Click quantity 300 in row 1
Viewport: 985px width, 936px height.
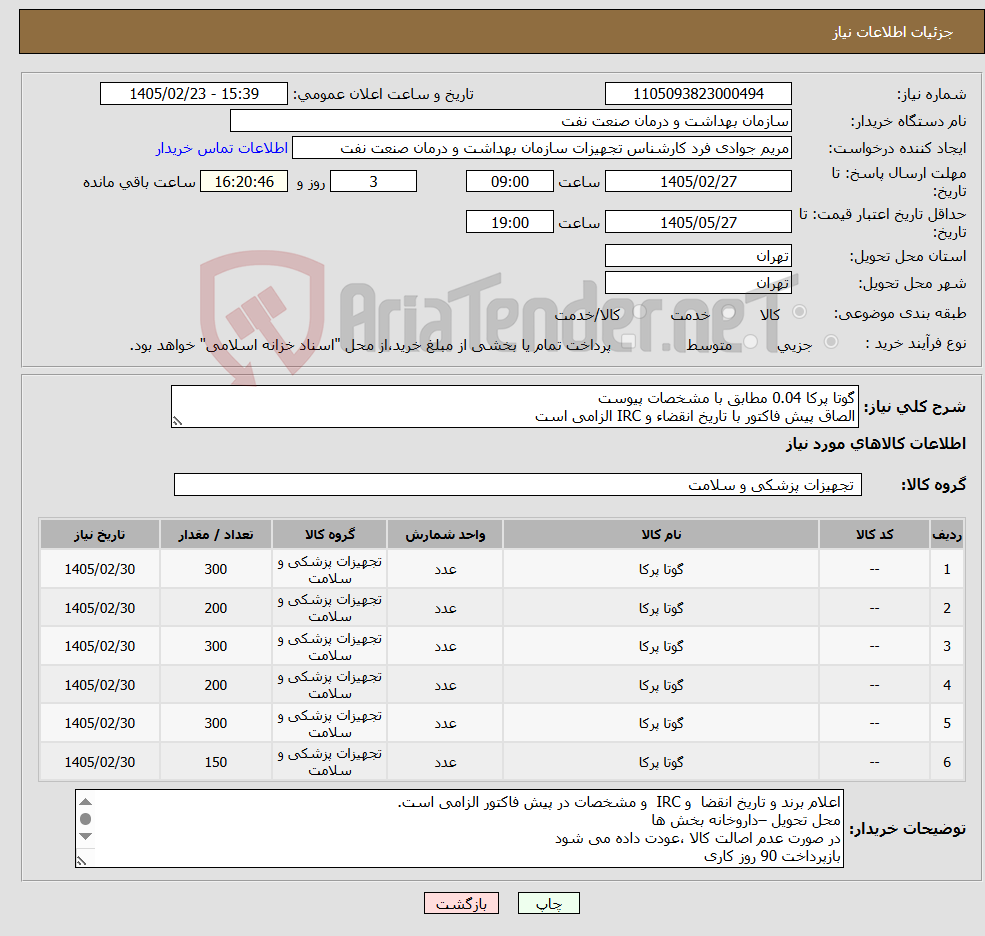coord(215,569)
